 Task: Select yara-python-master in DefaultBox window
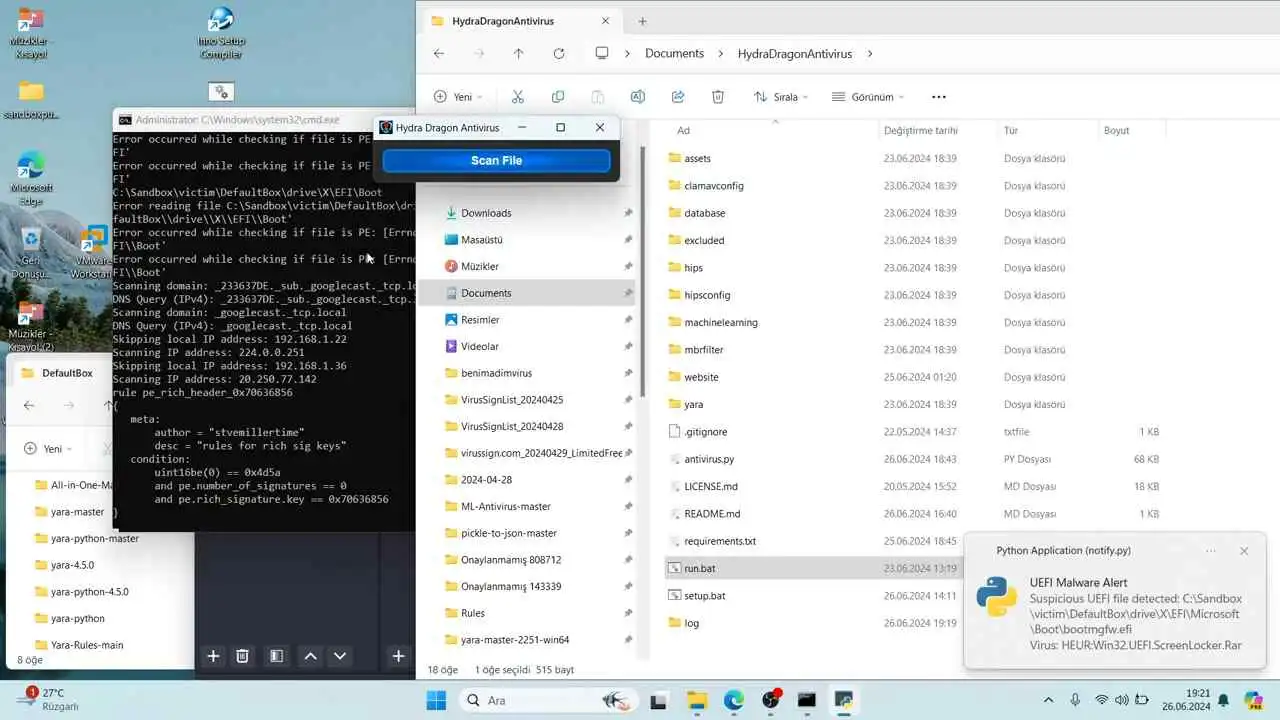[x=94, y=538]
